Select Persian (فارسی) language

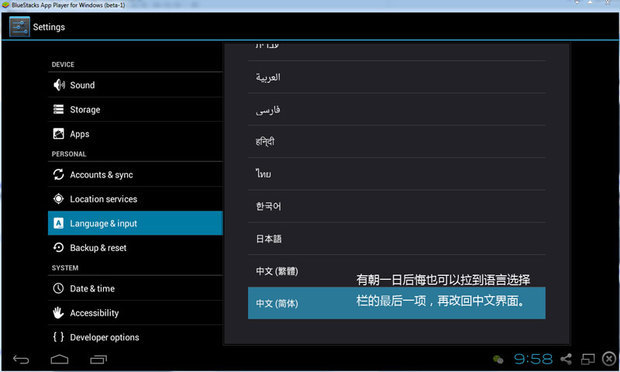[397, 110]
